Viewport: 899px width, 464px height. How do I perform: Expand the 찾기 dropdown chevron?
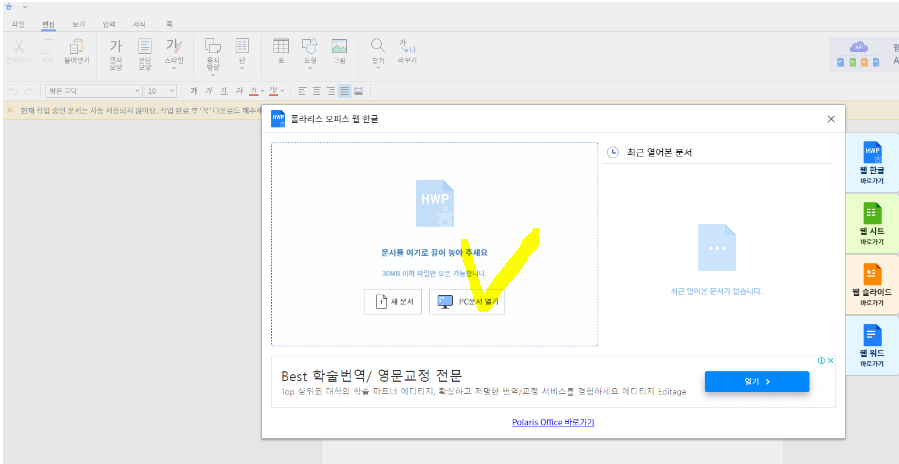point(378,68)
